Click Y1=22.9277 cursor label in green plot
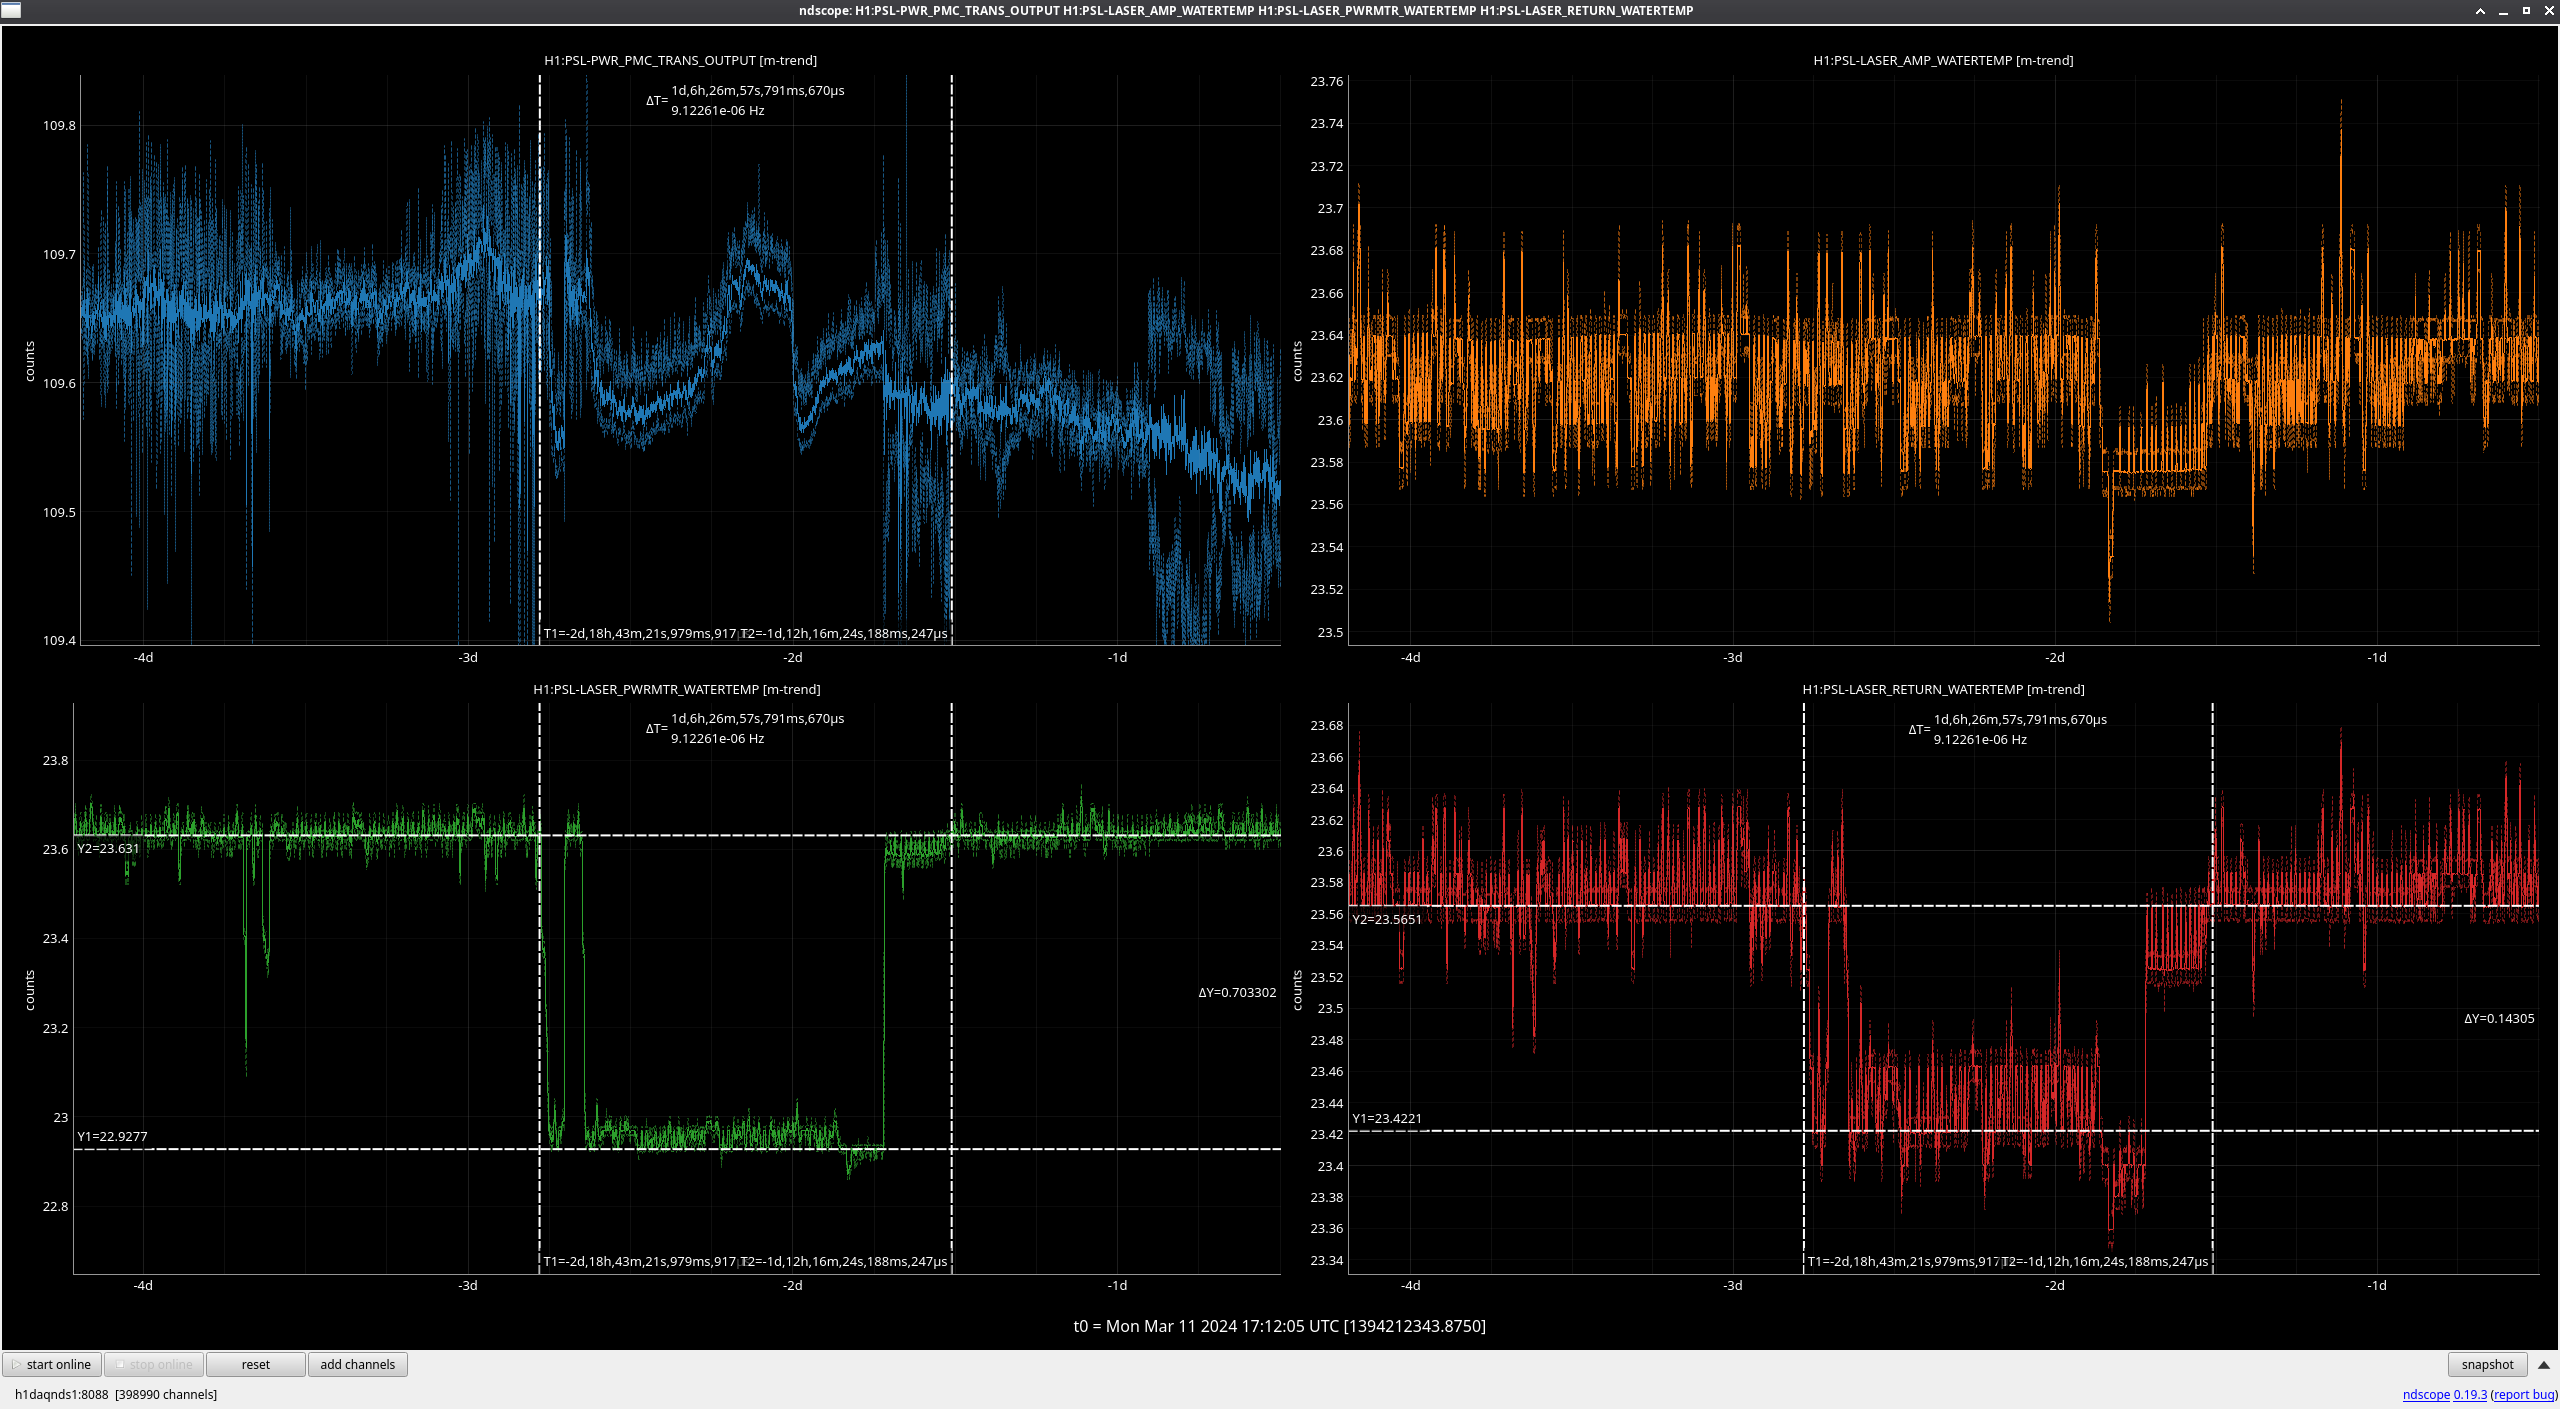This screenshot has height=1409, width=2560. tap(112, 1136)
